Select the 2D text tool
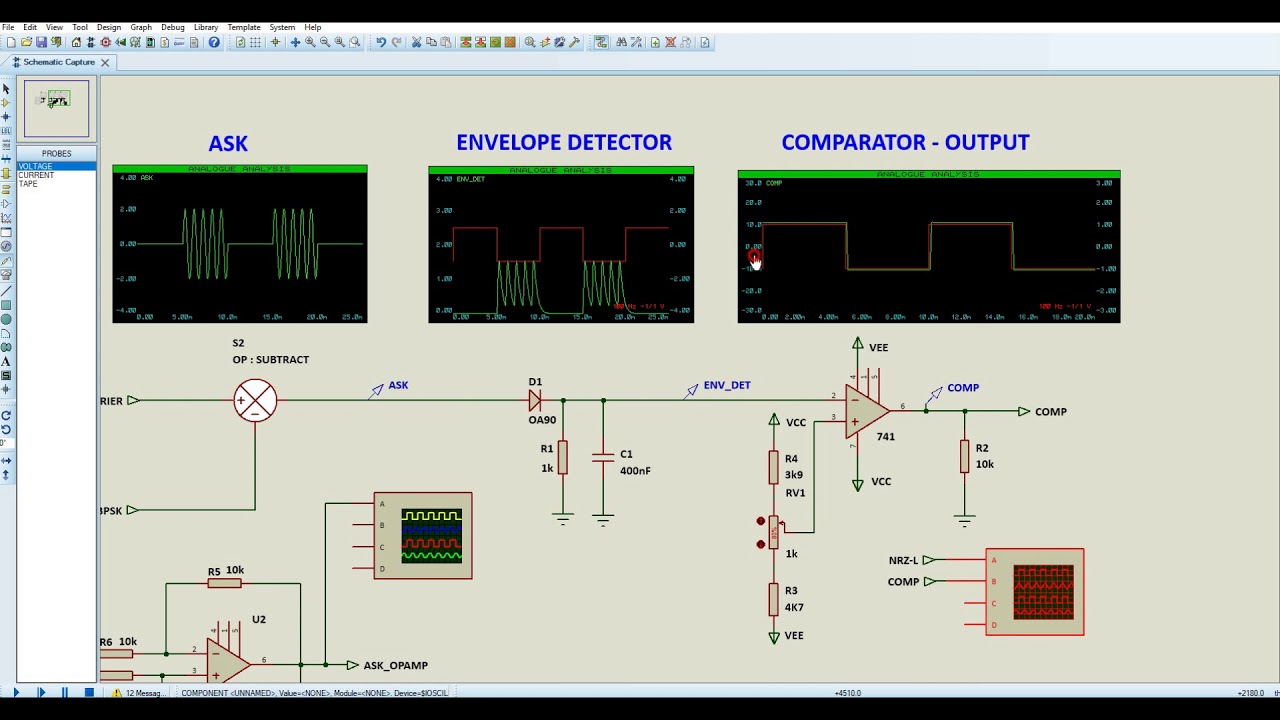Viewport: 1280px width, 720px height. (x=6, y=361)
